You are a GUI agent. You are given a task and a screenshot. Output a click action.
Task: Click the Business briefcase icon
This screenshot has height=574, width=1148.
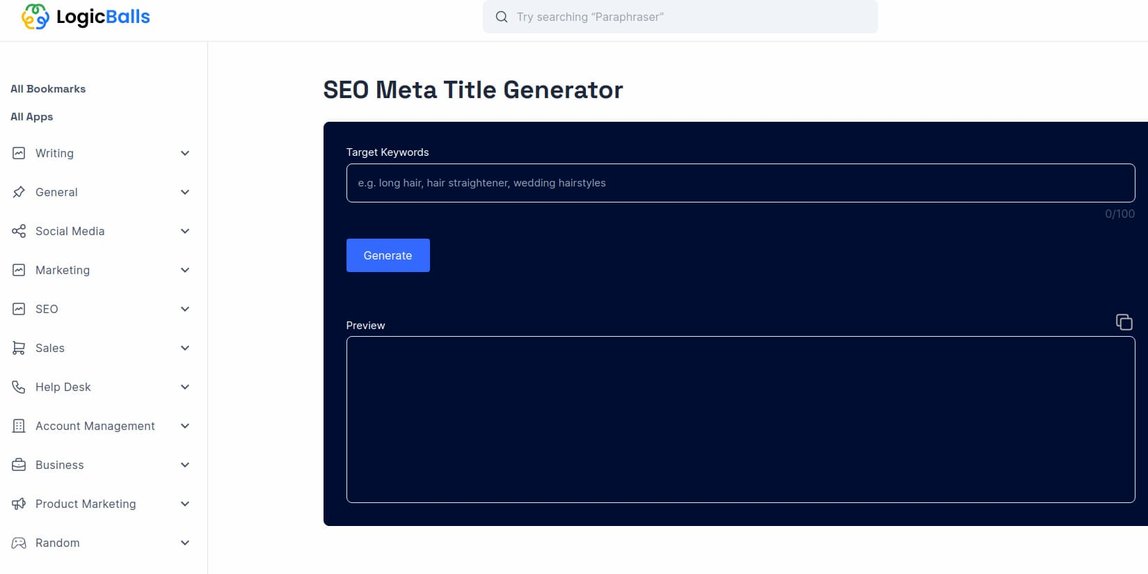(19, 465)
